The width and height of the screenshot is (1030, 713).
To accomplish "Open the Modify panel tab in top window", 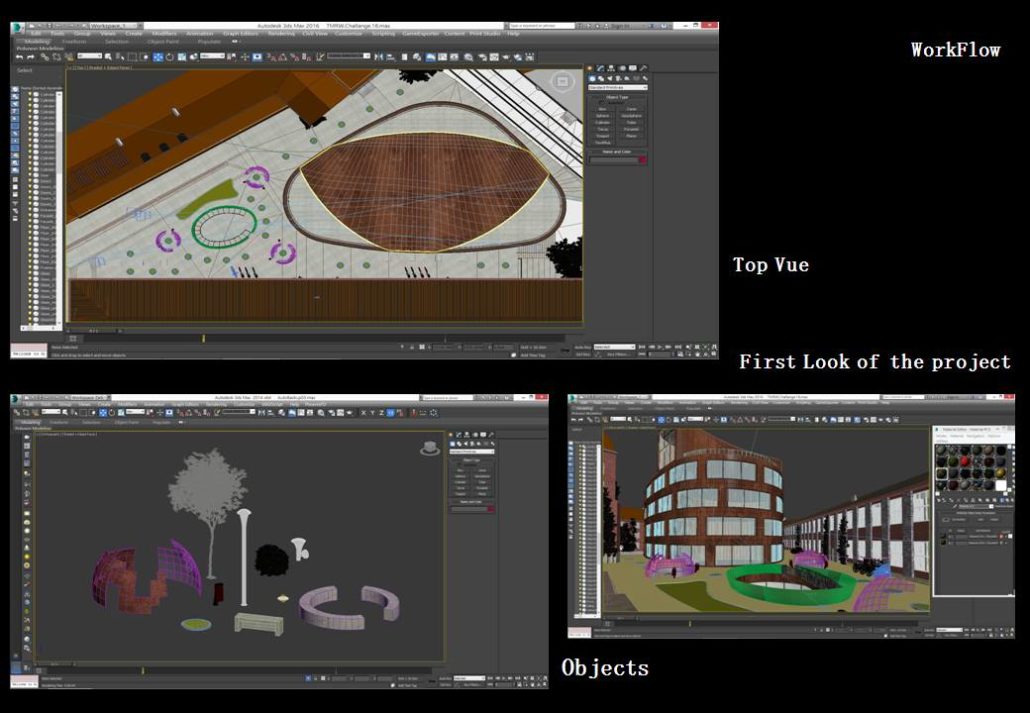I will click(600, 68).
